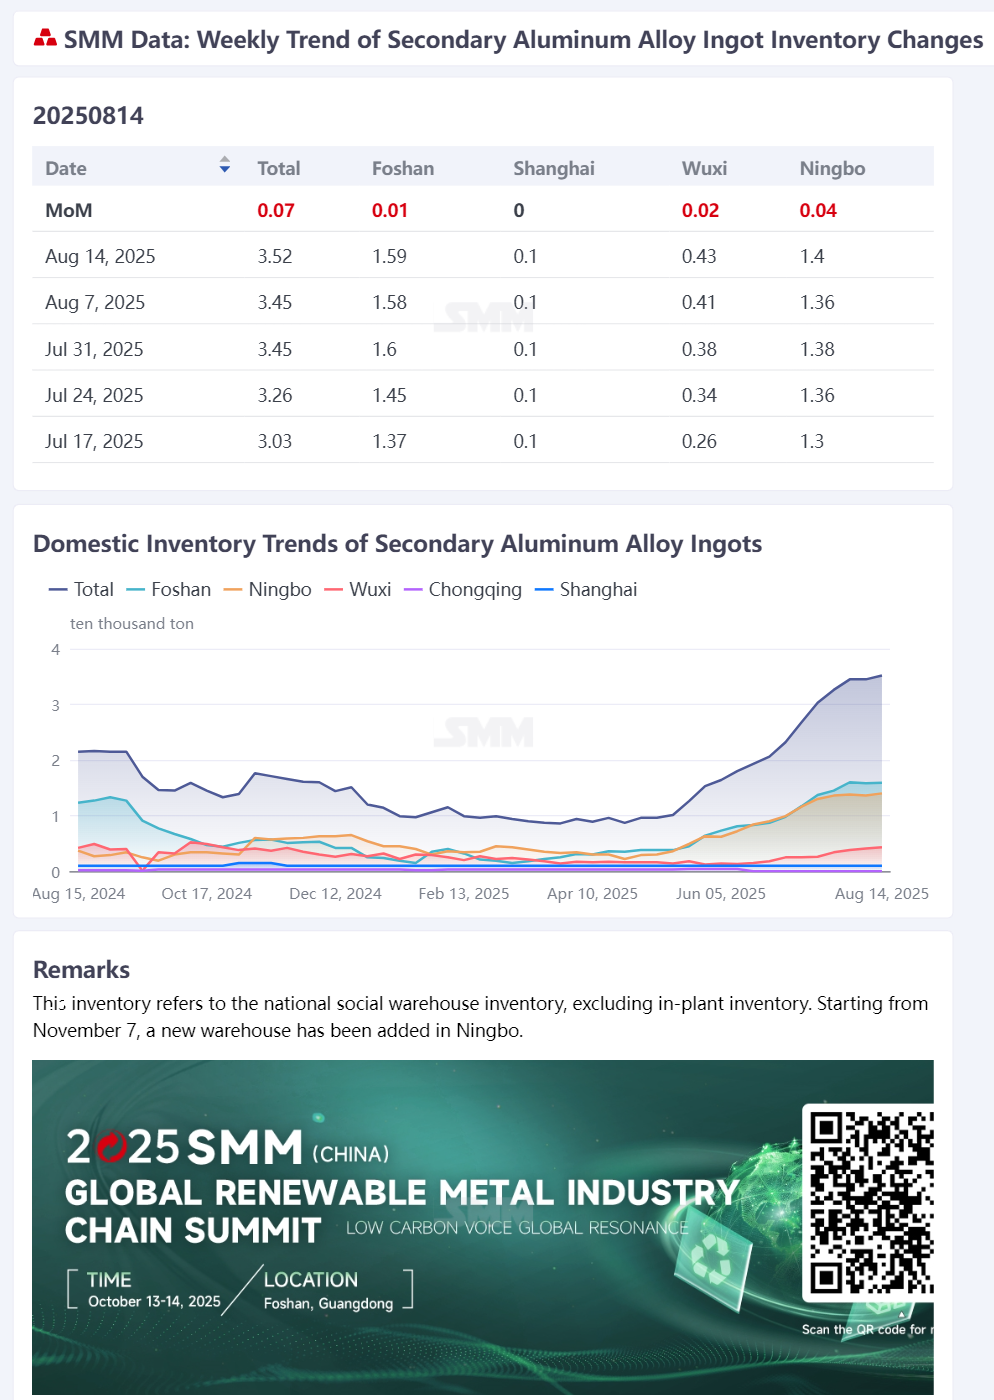The width and height of the screenshot is (994, 1400).
Task: Click Ningbo value 1.38
Action: point(817,349)
